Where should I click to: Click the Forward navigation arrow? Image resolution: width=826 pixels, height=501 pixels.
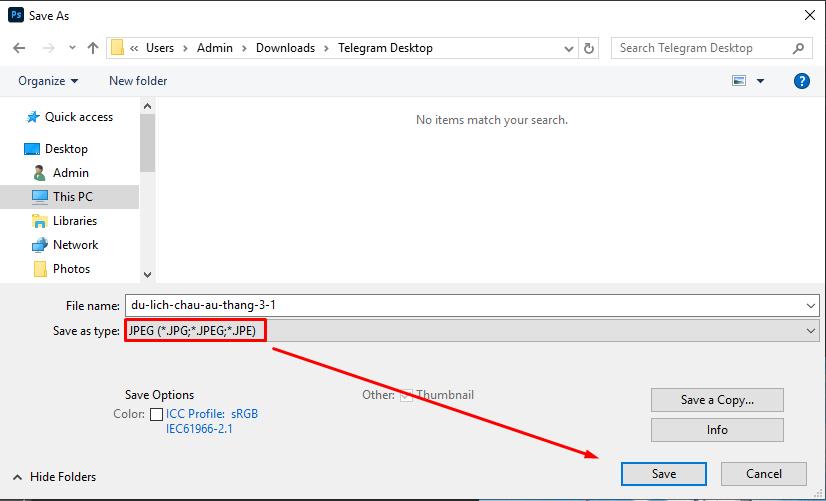48,48
